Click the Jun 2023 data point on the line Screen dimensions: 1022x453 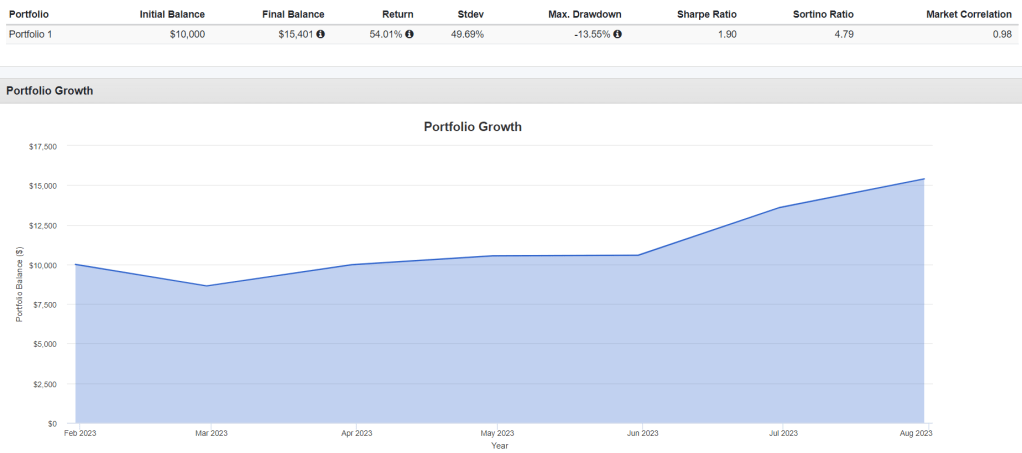[640, 255]
